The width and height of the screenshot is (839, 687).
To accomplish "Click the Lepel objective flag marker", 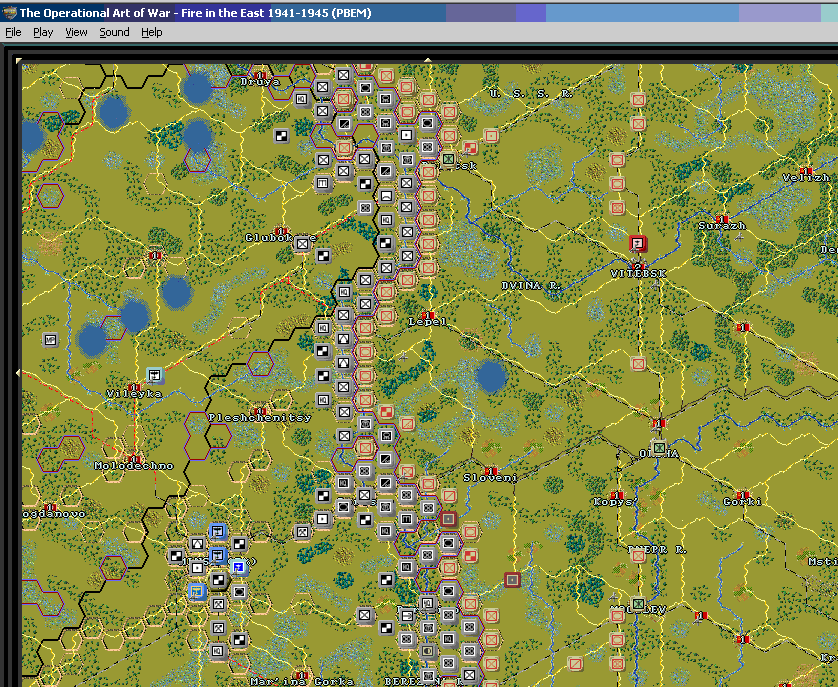I will coord(428,315).
